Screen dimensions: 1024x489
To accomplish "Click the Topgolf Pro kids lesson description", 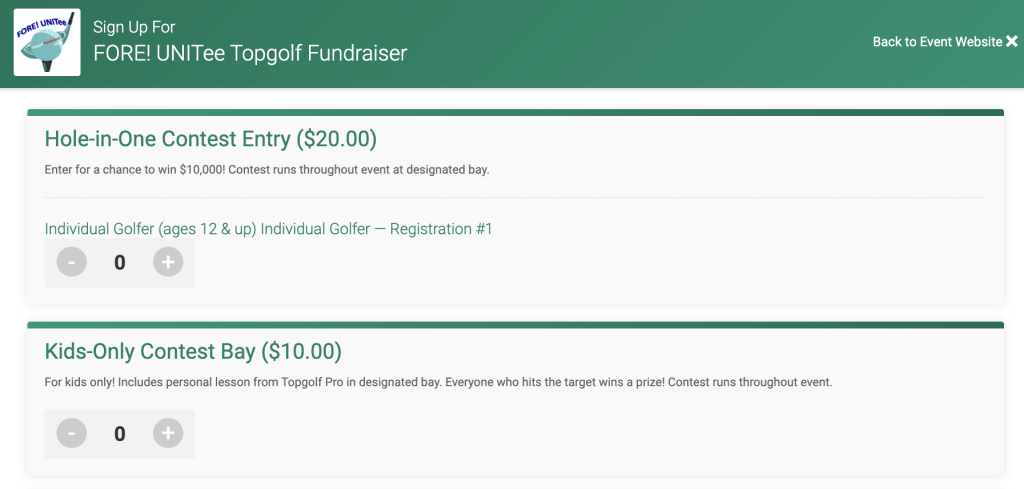I will (438, 383).
